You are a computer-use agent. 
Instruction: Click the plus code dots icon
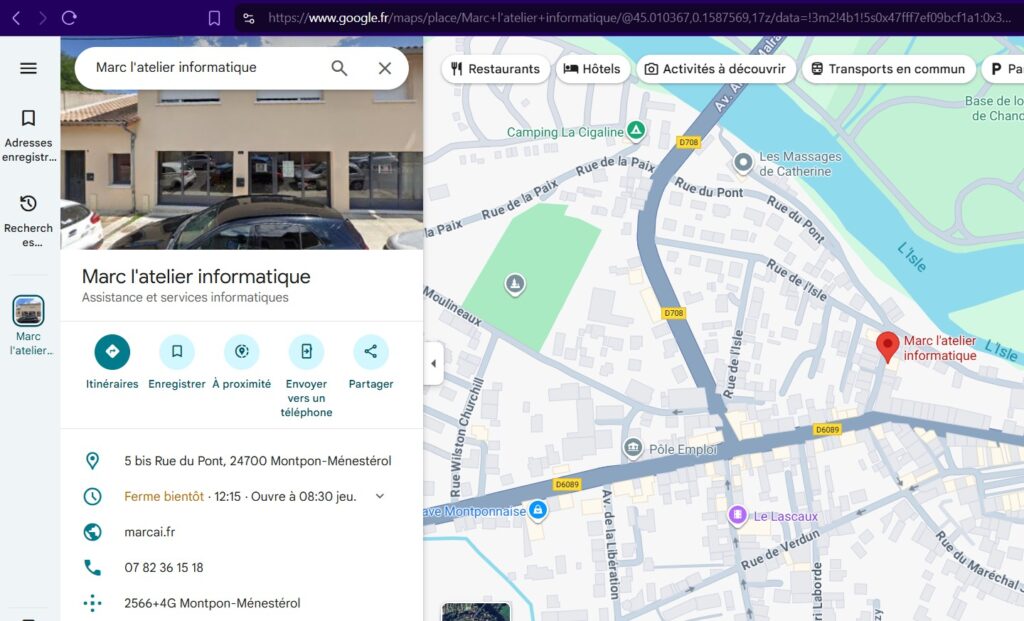click(x=93, y=603)
